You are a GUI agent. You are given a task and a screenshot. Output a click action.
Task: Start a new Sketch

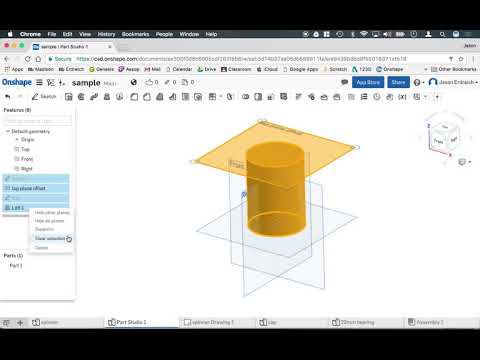click(x=44, y=97)
